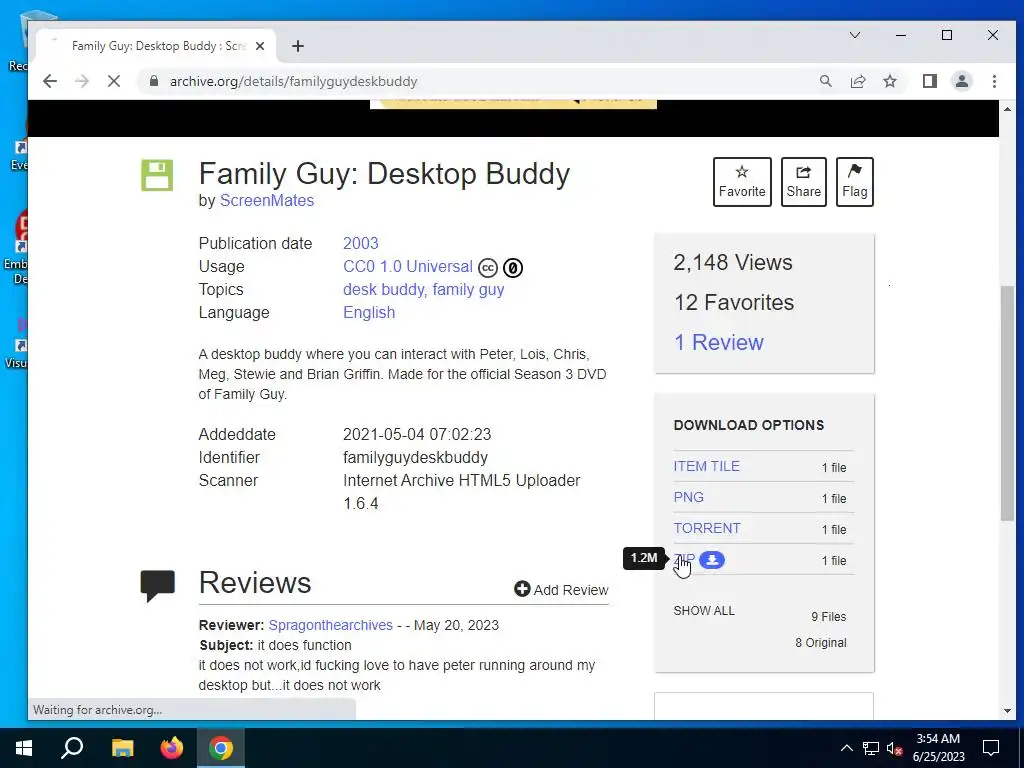Open the zoom magnifier icon in address bar
Screen dimensions: 1024x768
(825, 81)
